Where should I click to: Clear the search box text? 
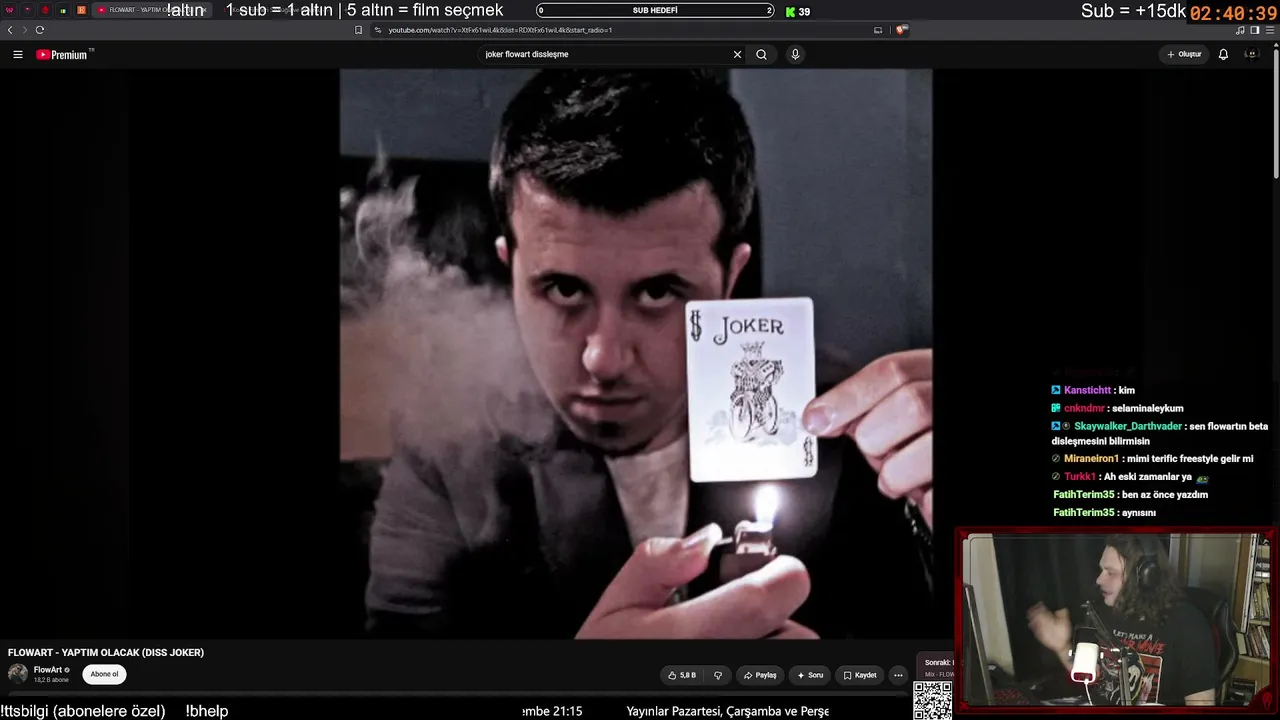(738, 55)
